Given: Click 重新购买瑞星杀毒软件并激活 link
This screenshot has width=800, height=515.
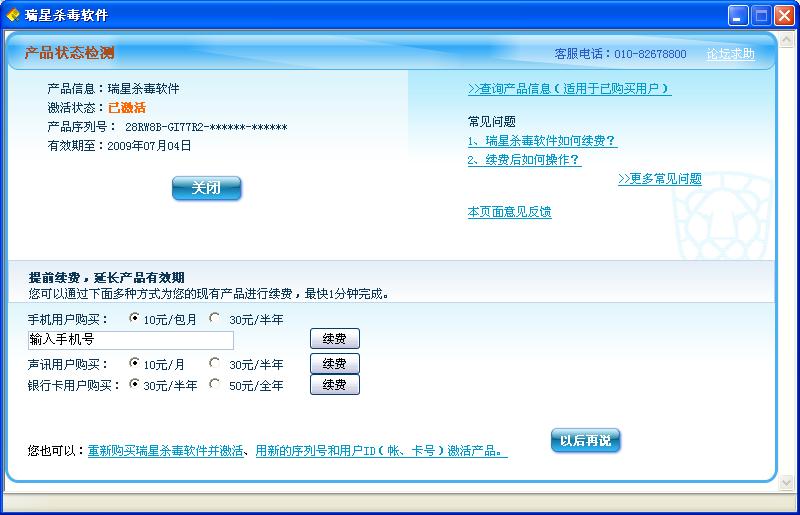Looking at the screenshot, I should (166, 451).
